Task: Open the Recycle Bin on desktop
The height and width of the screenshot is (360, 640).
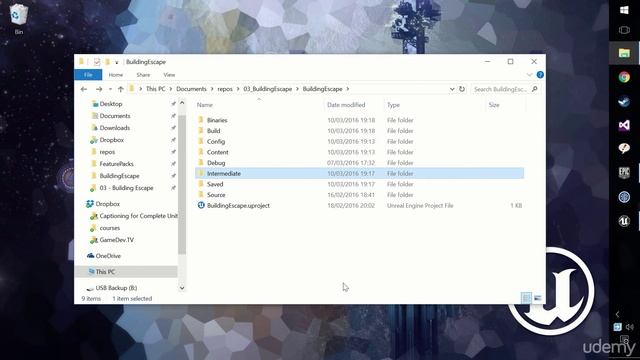Action: [x=18, y=18]
